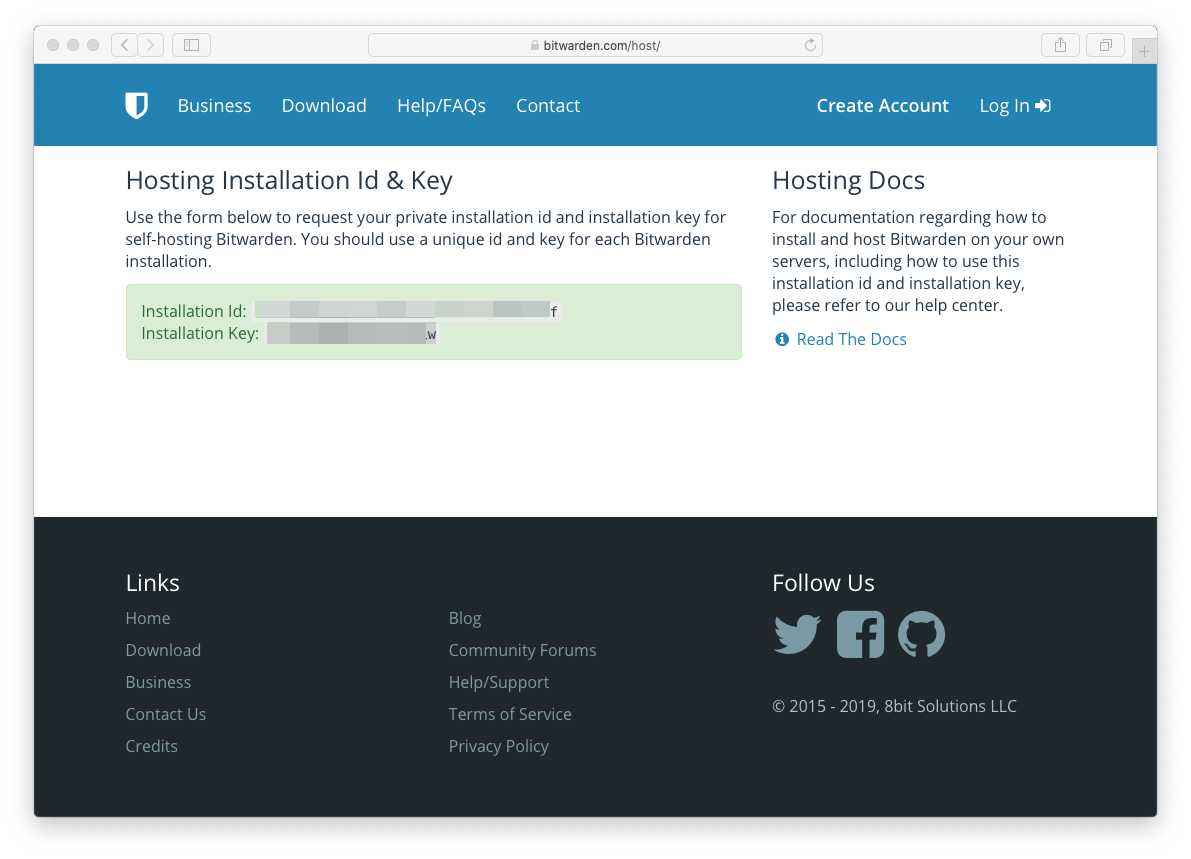The height and width of the screenshot is (859, 1191).
Task: Open the footer Business link
Action: pos(158,682)
